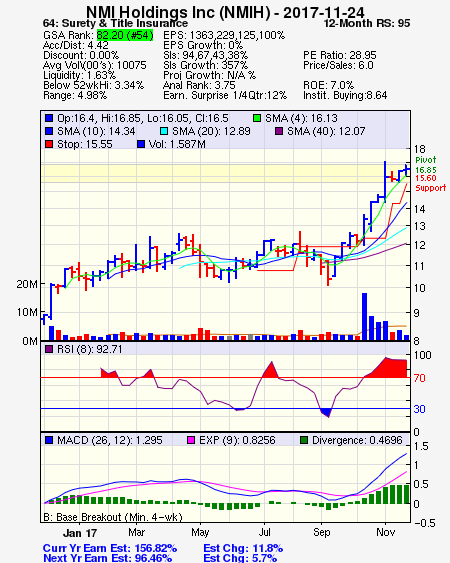Select 'Proj Growth: N/A %' text

click(209, 75)
